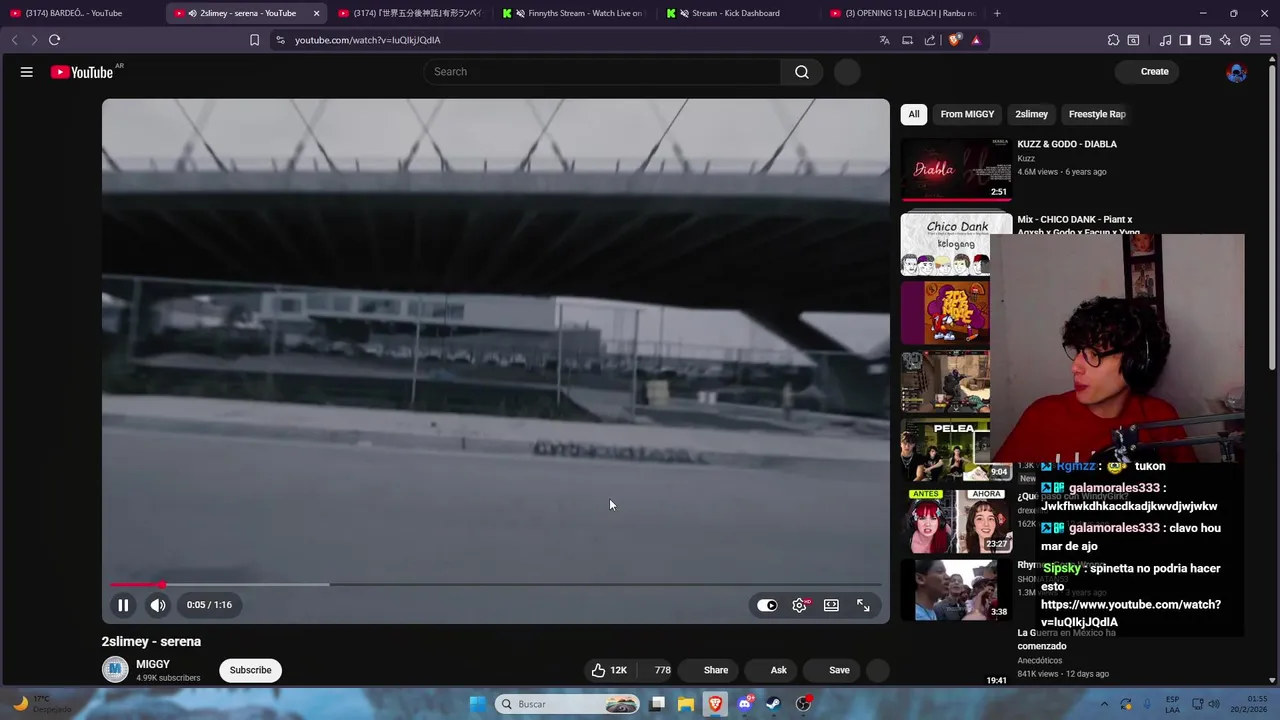Focus the YouTube search field
This screenshot has width=1280, height=720.
(603, 72)
